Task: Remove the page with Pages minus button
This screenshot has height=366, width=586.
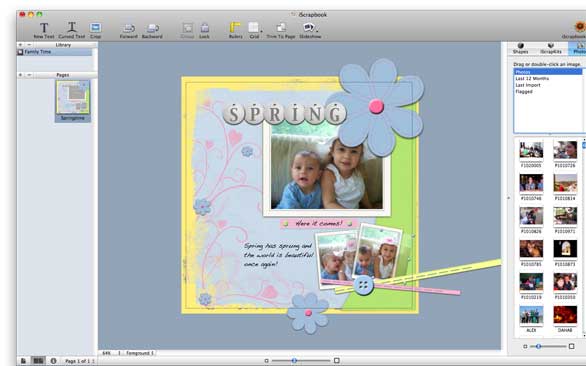Action: pos(29,75)
